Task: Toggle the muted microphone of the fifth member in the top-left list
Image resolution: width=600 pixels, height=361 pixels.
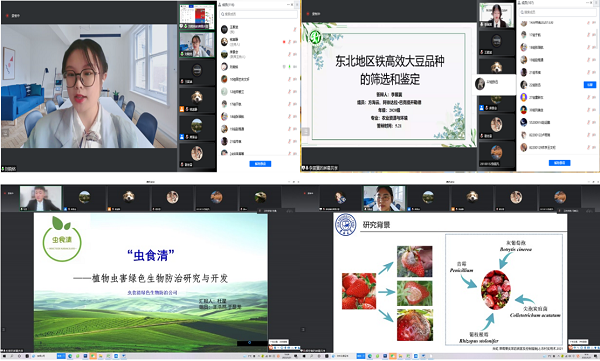Action: [289, 79]
